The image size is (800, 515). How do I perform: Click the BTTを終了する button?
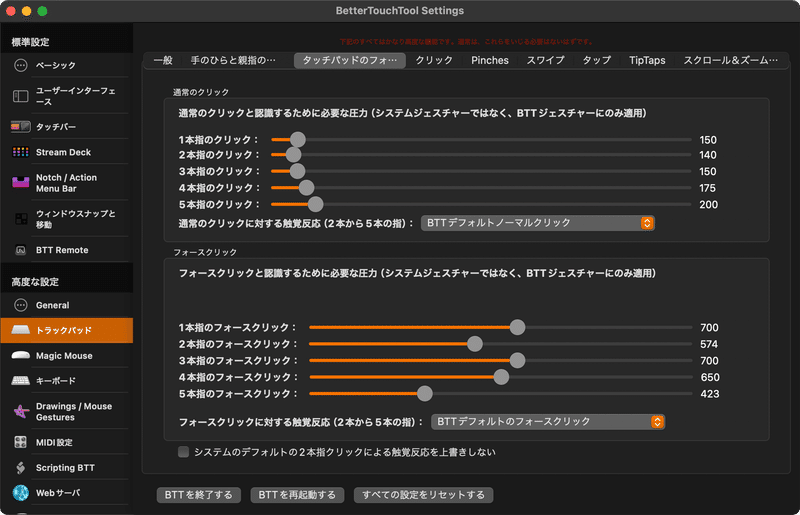pyautogui.click(x=198, y=495)
